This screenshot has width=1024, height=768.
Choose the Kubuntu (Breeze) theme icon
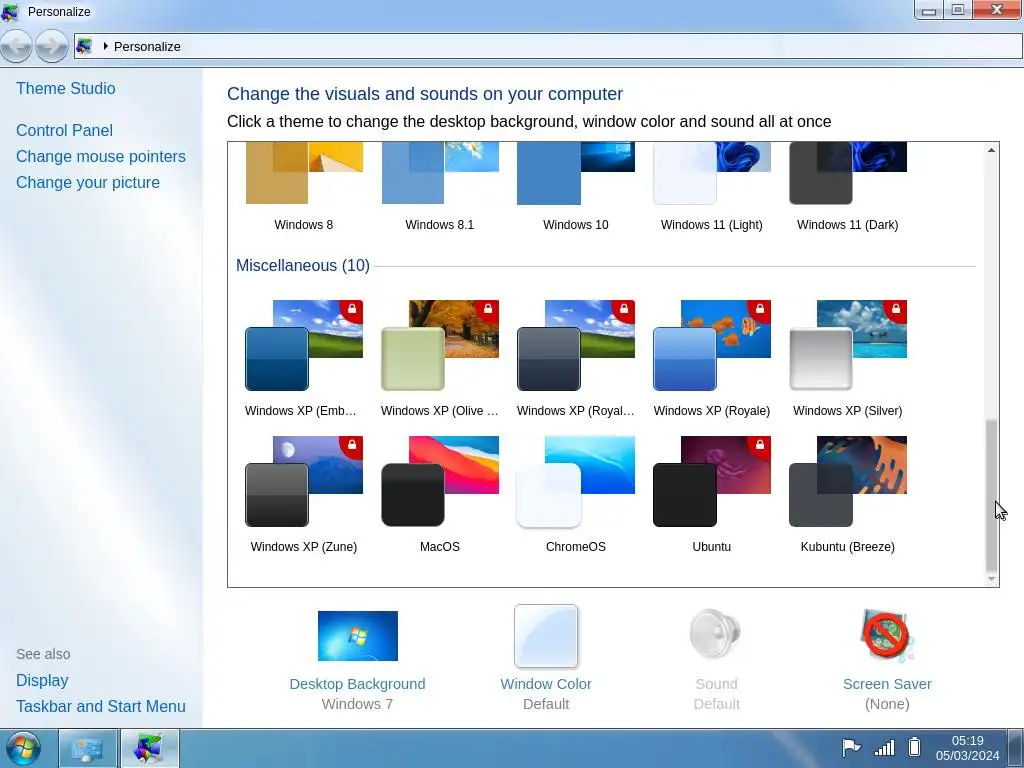[x=848, y=481]
